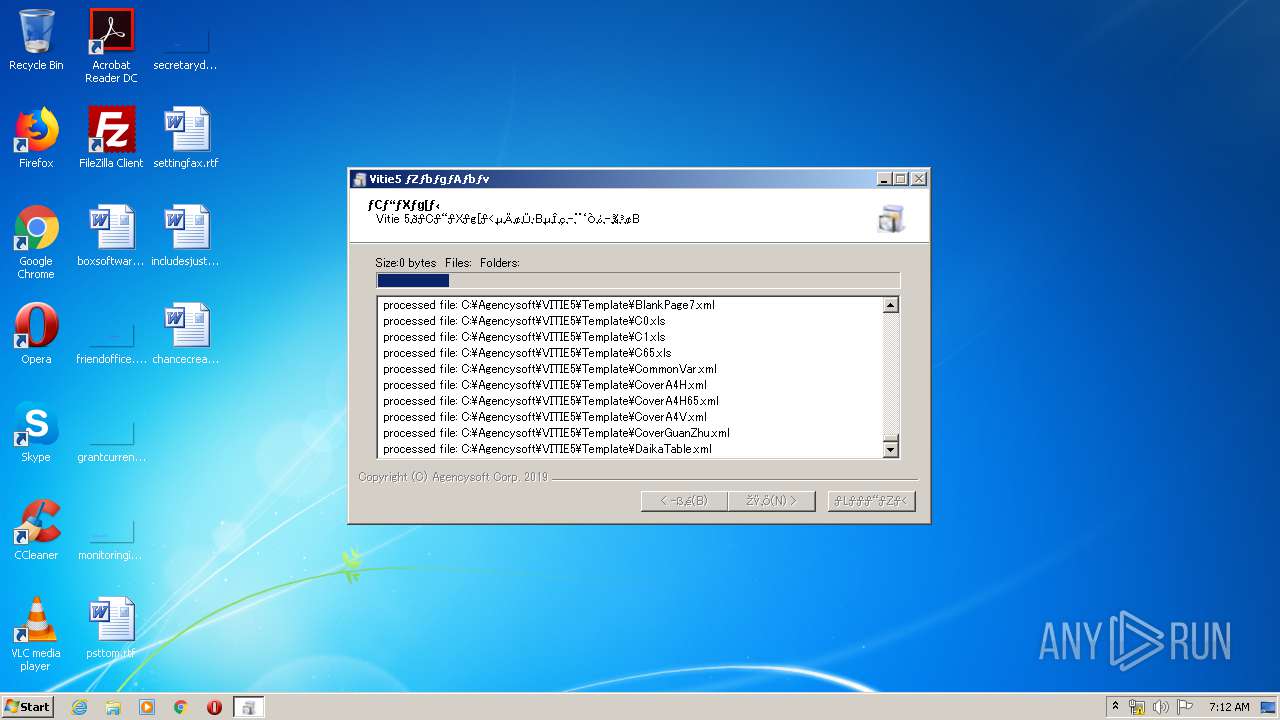Open Windows Explorer from the taskbar

[113, 707]
